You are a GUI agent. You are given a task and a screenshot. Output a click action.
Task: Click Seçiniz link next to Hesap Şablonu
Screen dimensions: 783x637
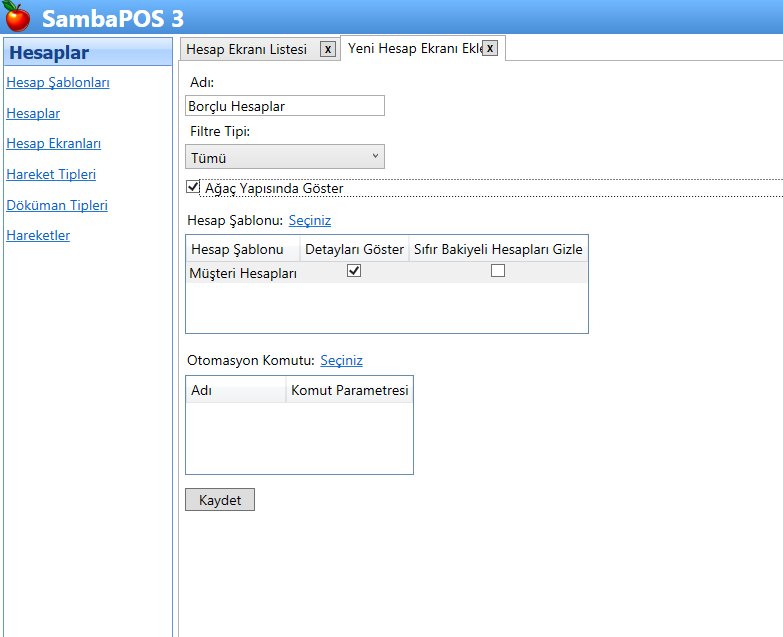click(310, 220)
